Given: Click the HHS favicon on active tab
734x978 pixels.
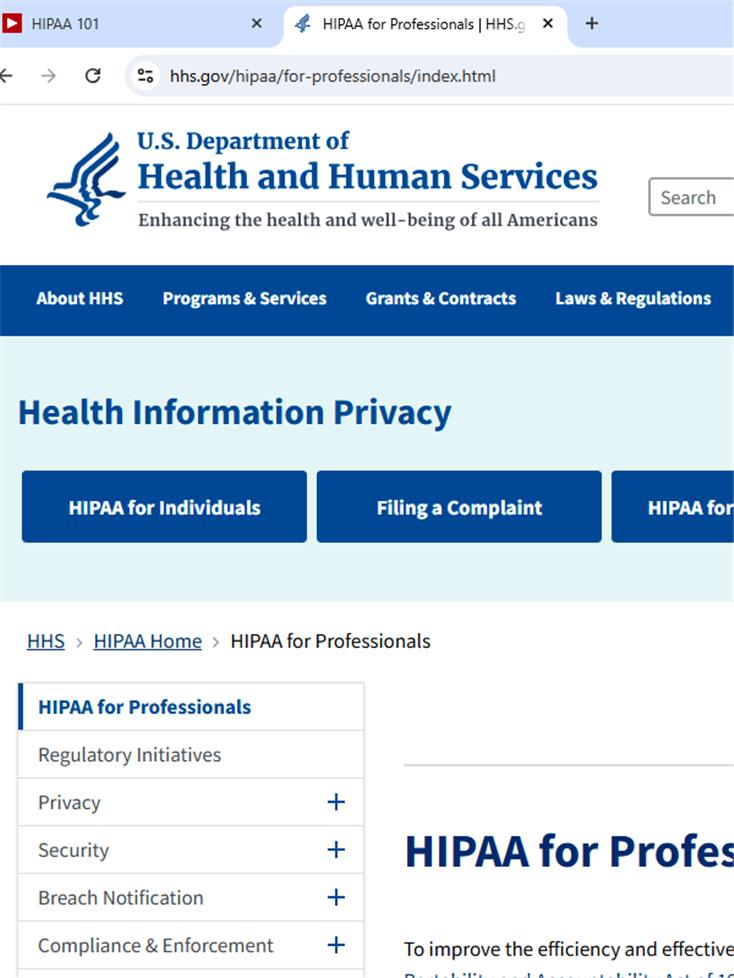Looking at the screenshot, I should pyautogui.click(x=303, y=24).
